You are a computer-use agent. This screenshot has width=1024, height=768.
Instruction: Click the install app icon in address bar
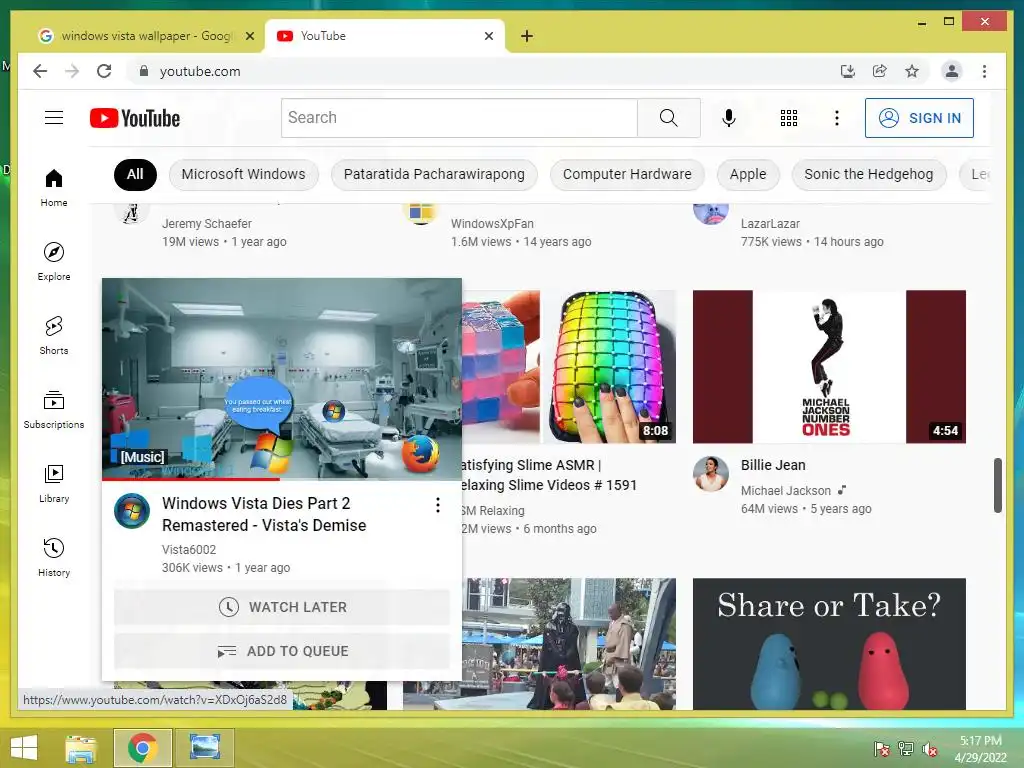point(848,71)
